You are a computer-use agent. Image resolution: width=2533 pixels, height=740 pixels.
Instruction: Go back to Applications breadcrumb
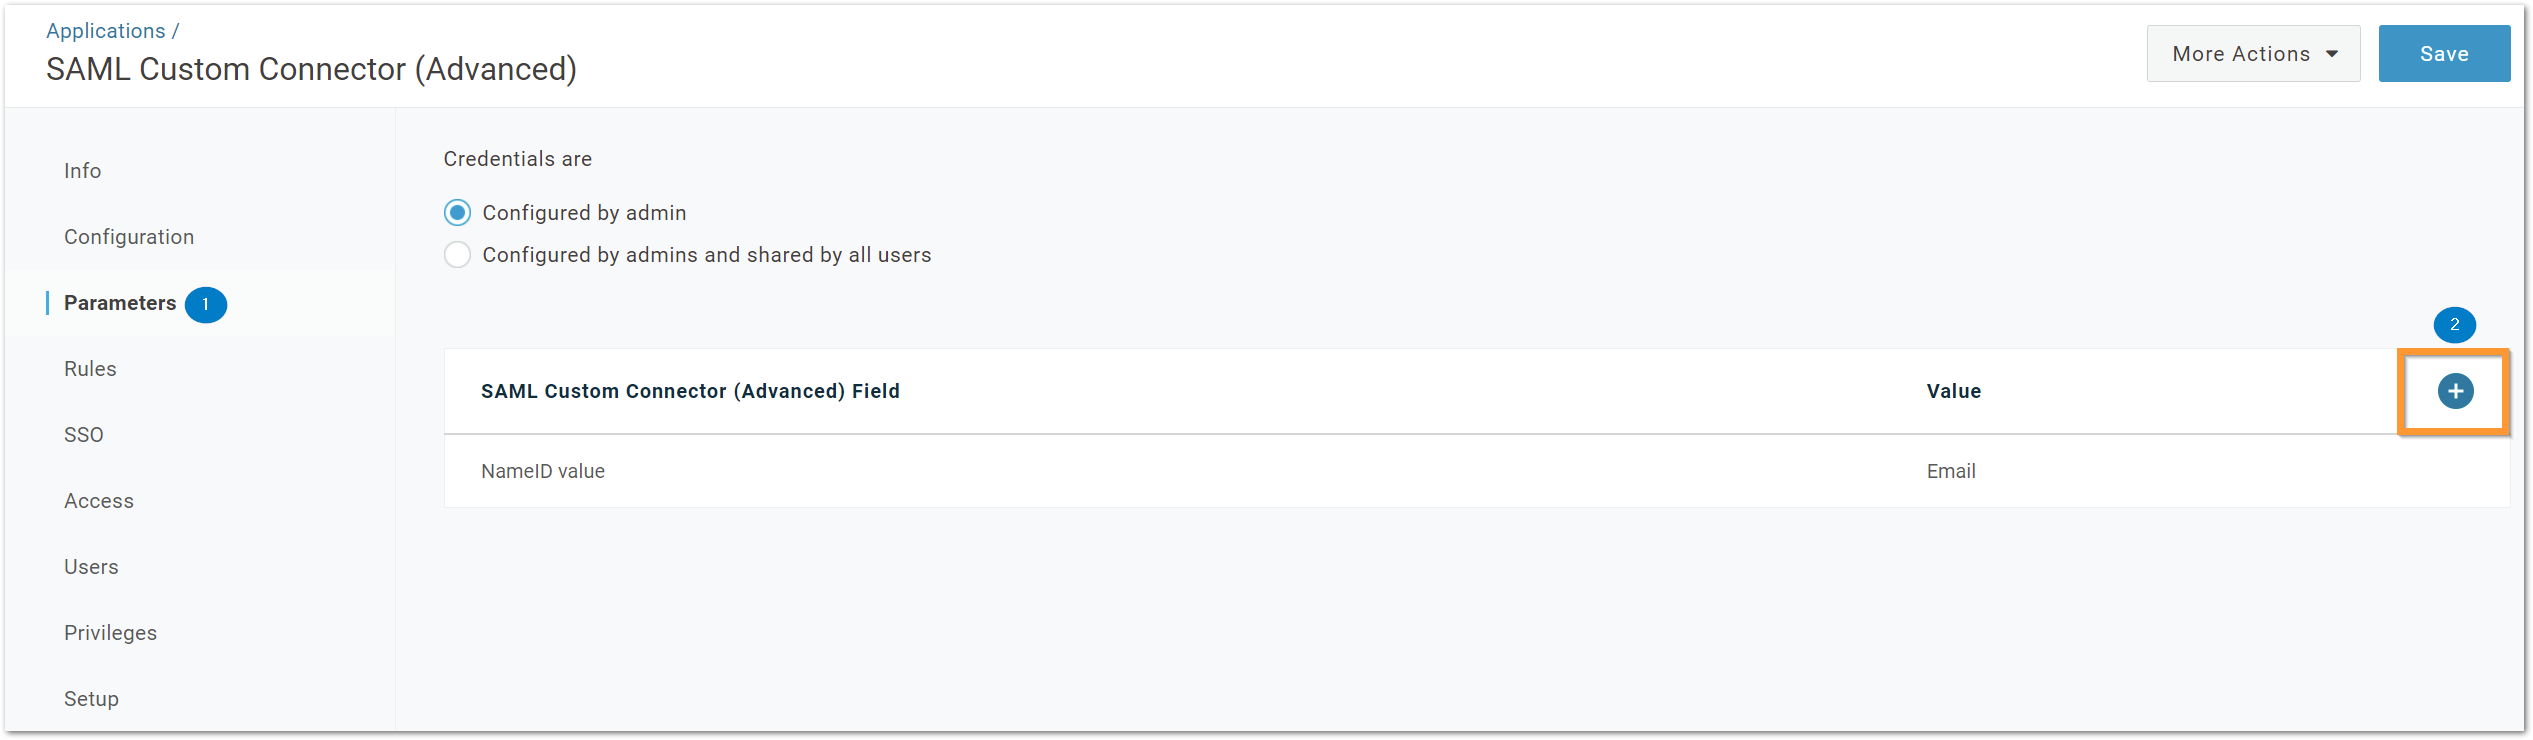click(106, 31)
